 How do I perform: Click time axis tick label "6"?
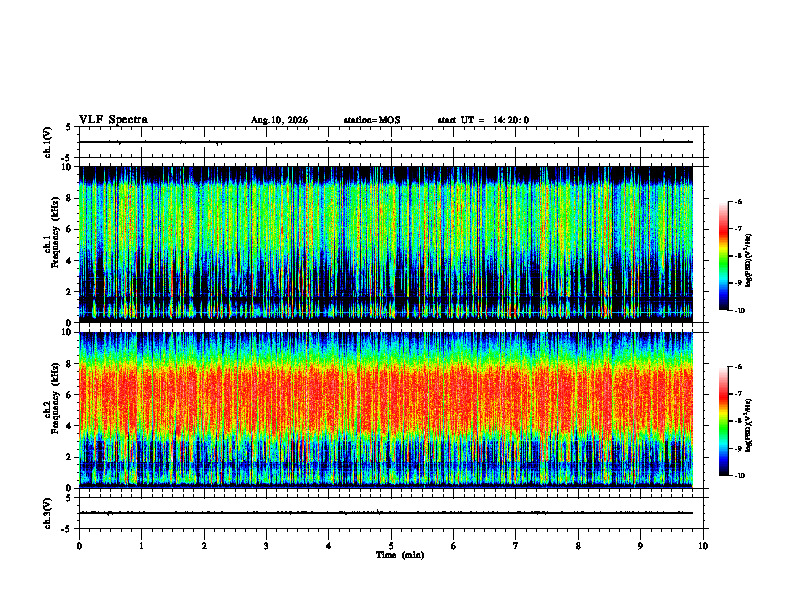[x=453, y=546]
